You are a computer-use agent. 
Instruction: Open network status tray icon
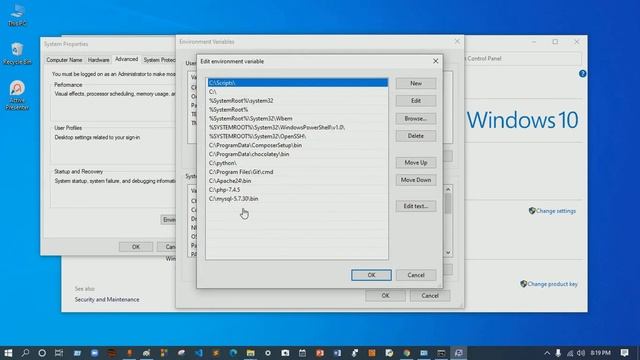[x=570, y=353]
